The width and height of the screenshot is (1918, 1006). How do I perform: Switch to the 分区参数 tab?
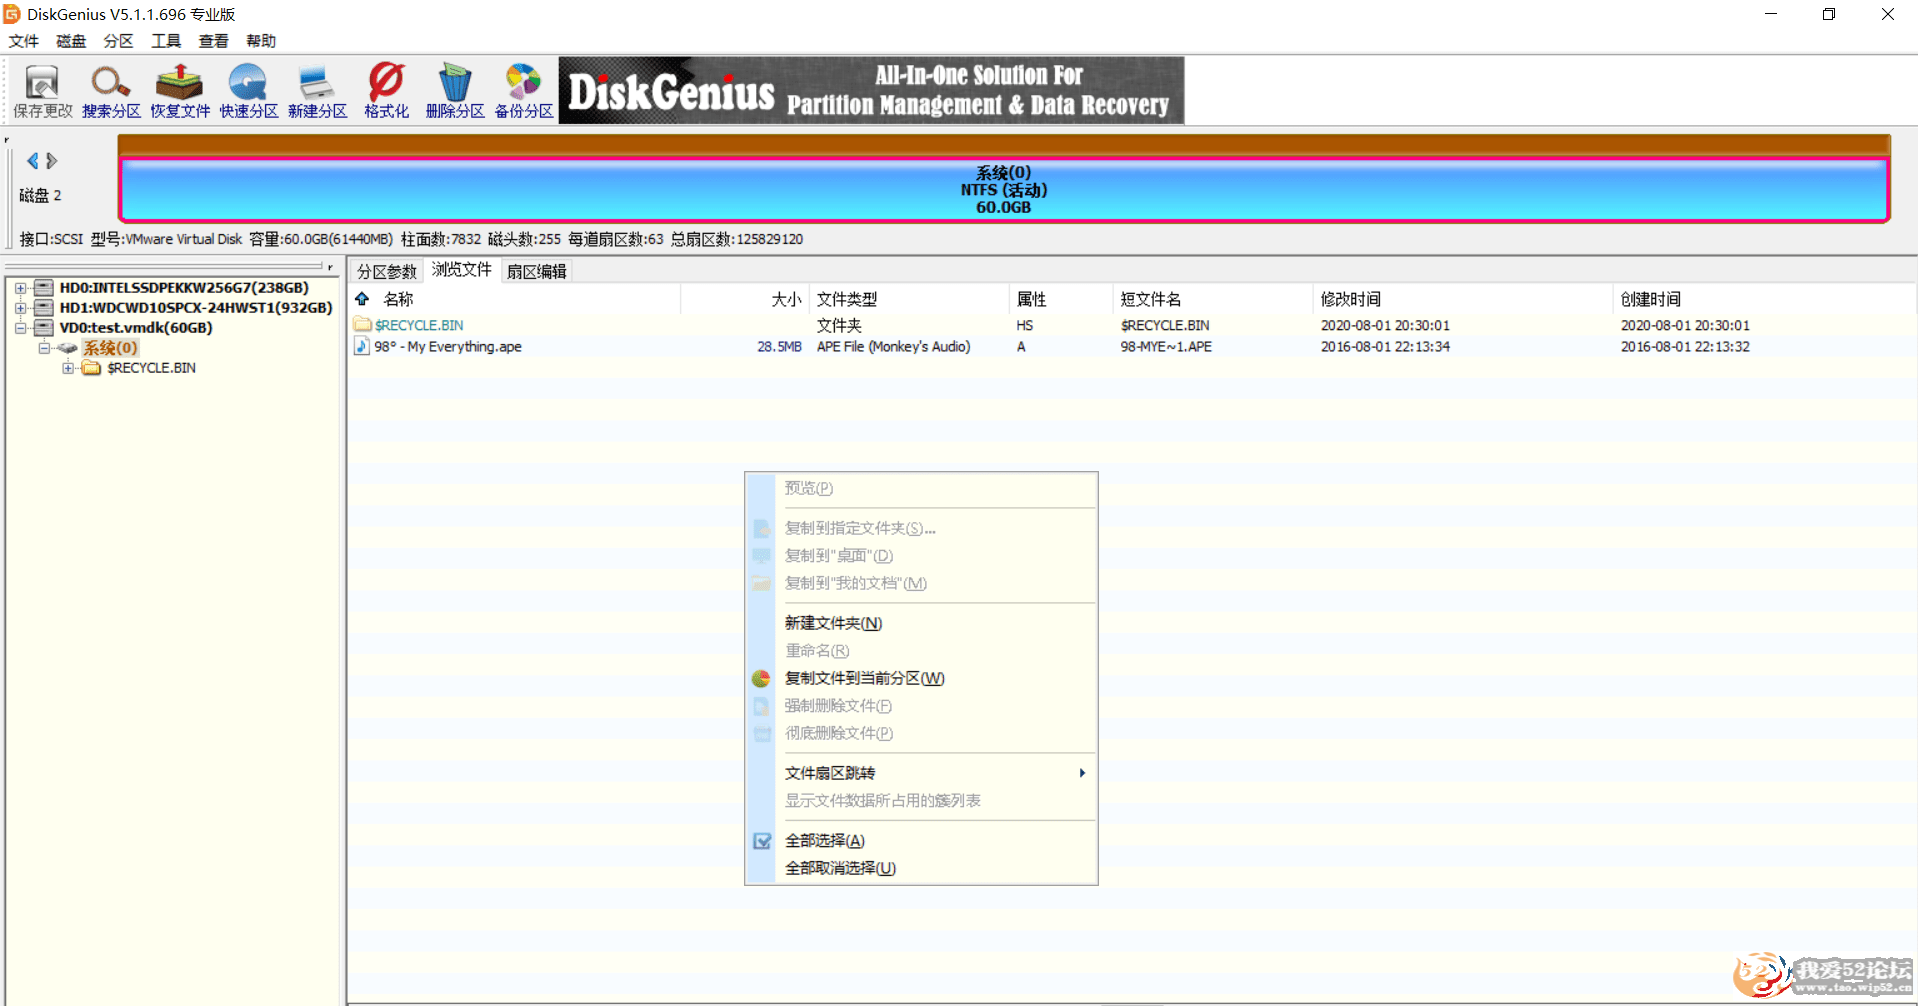(387, 271)
